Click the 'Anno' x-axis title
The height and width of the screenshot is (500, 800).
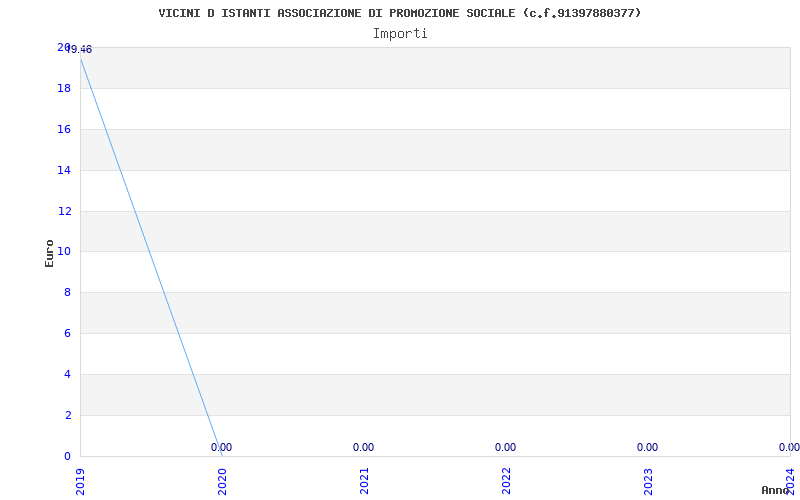coord(776,490)
